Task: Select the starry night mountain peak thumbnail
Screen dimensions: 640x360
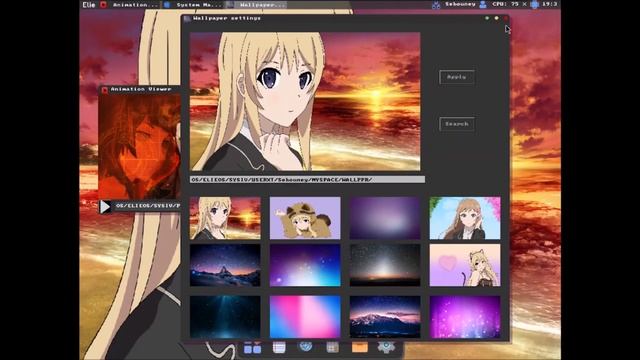Action: click(225, 265)
